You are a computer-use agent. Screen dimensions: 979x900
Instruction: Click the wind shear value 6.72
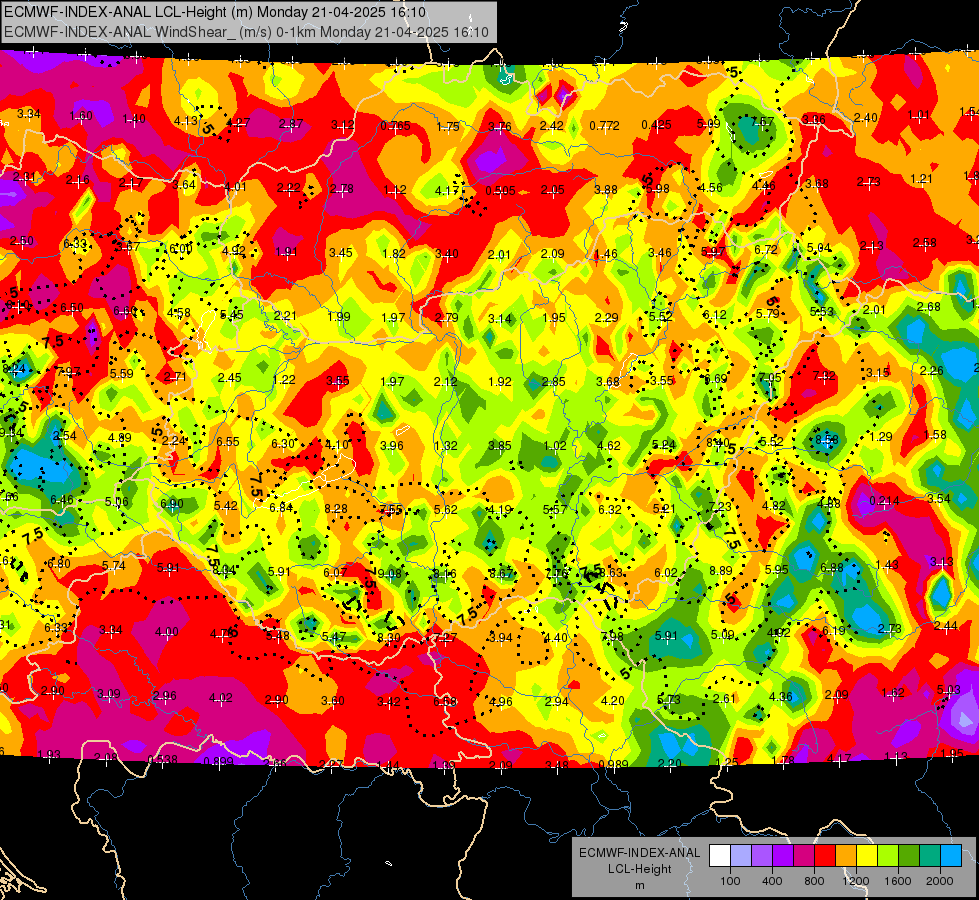click(766, 250)
